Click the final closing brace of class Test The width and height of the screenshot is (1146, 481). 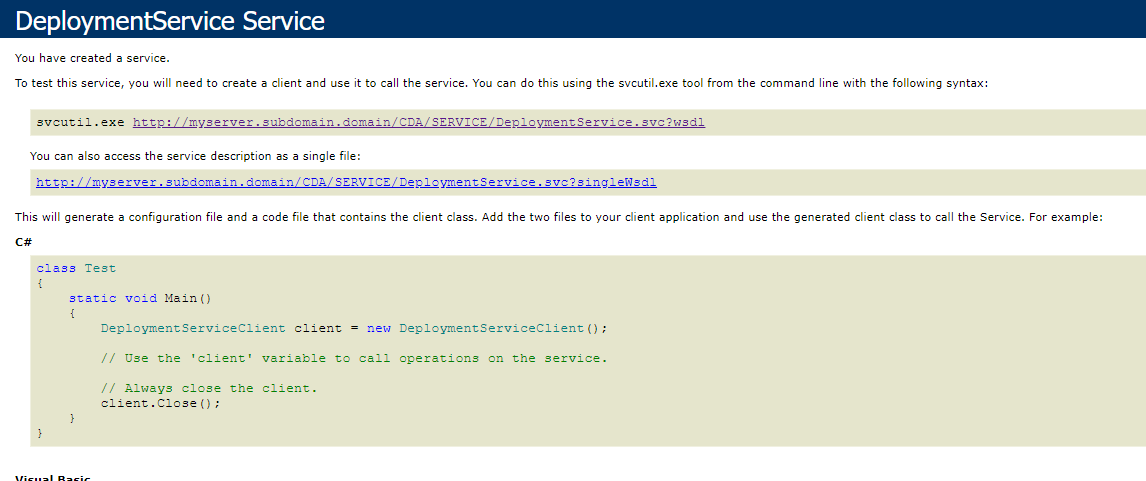tap(40, 433)
